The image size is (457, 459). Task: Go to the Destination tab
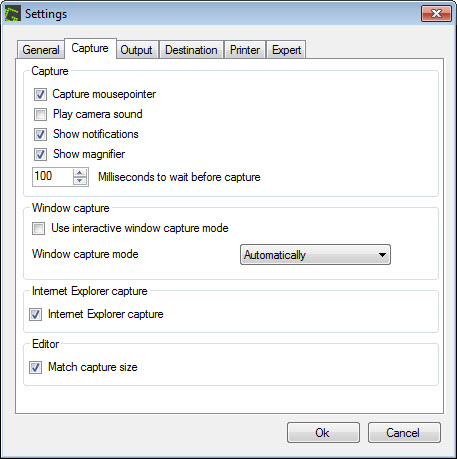[191, 50]
